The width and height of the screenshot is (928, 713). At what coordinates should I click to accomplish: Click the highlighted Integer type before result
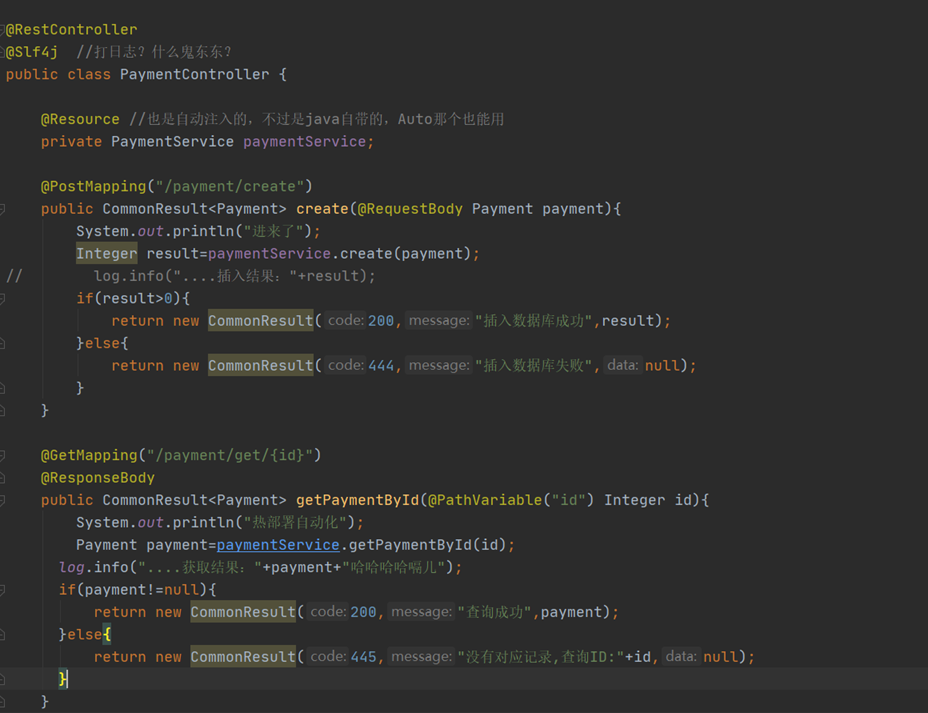click(x=107, y=254)
